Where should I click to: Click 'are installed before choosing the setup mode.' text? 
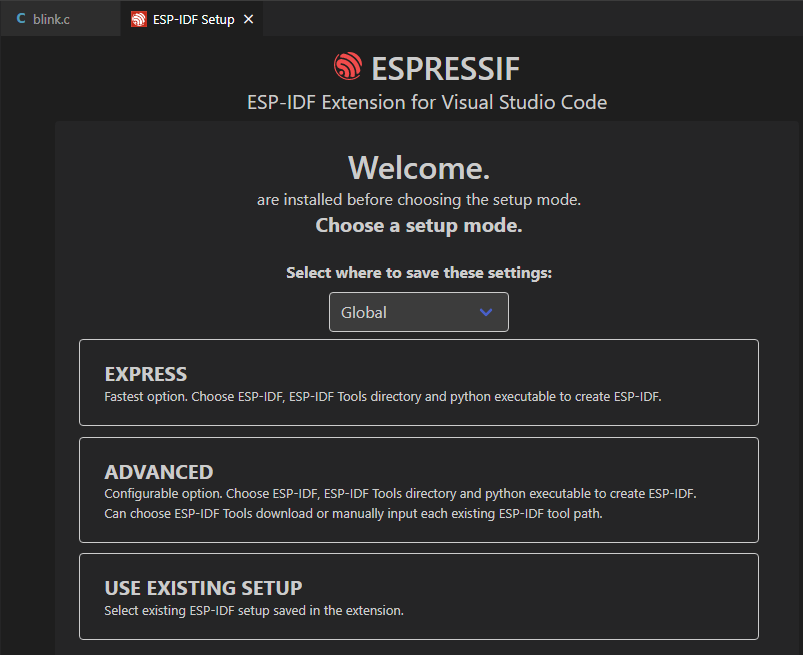[x=419, y=200]
